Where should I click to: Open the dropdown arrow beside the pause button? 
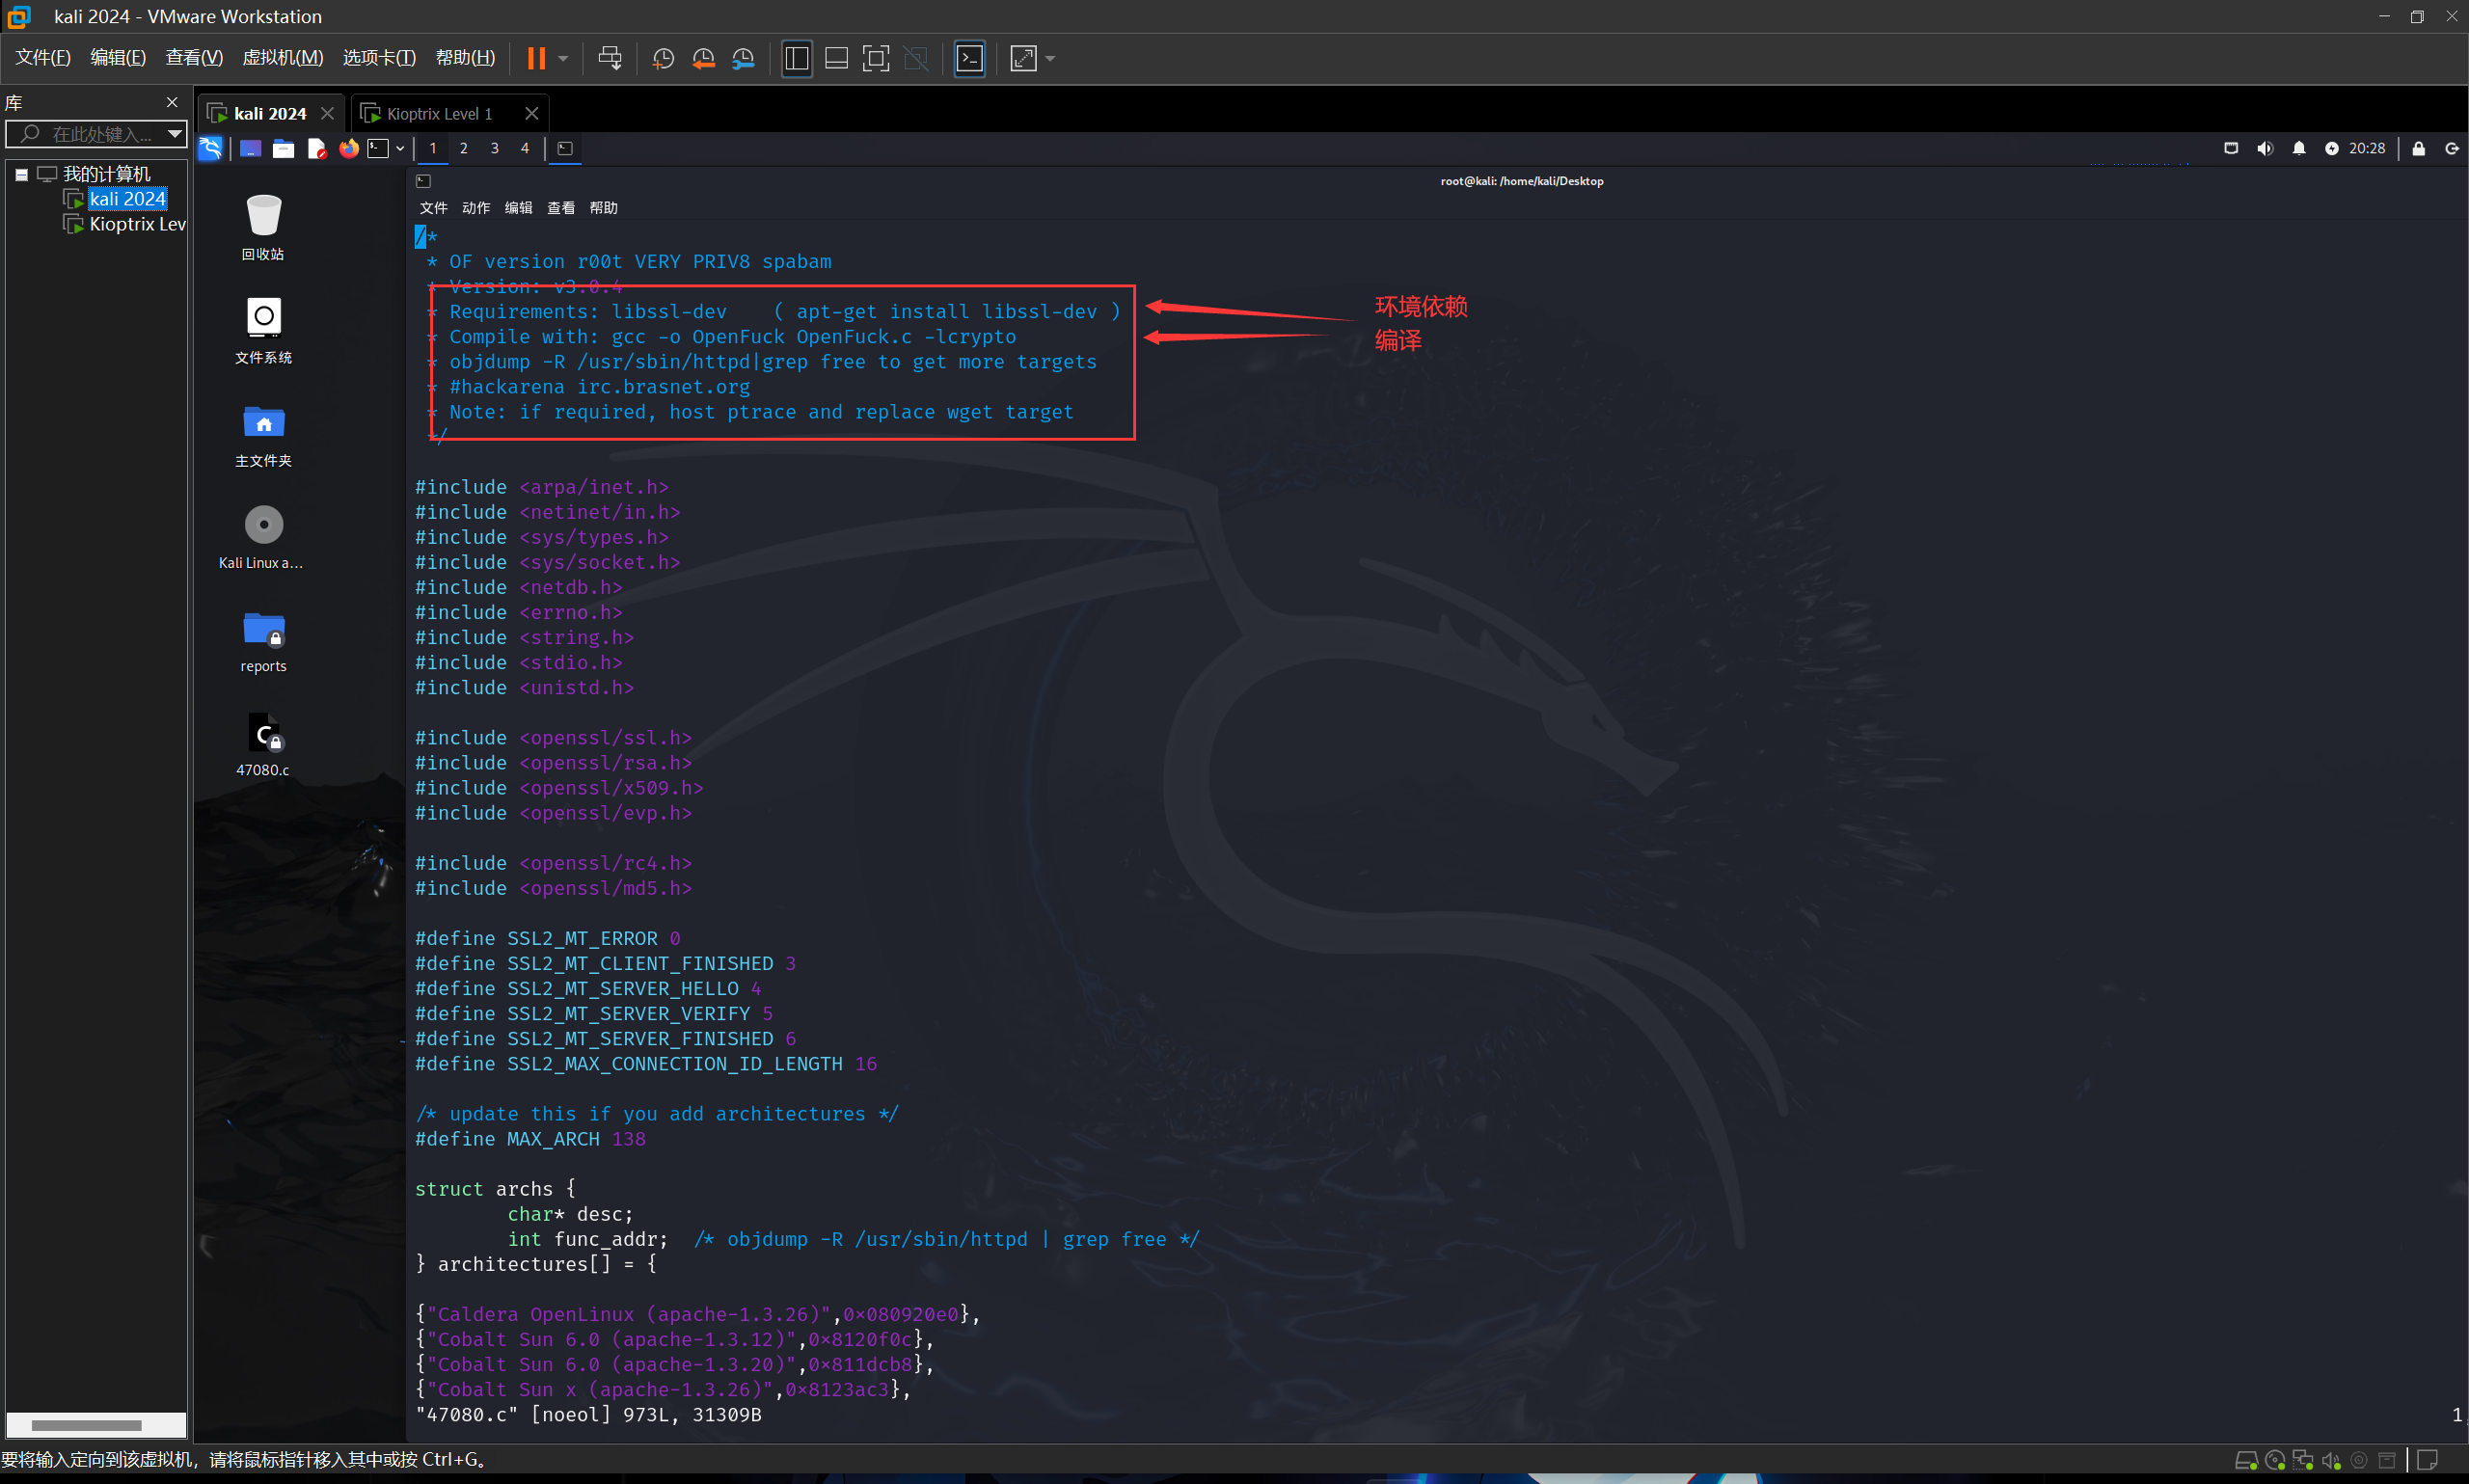[564, 59]
